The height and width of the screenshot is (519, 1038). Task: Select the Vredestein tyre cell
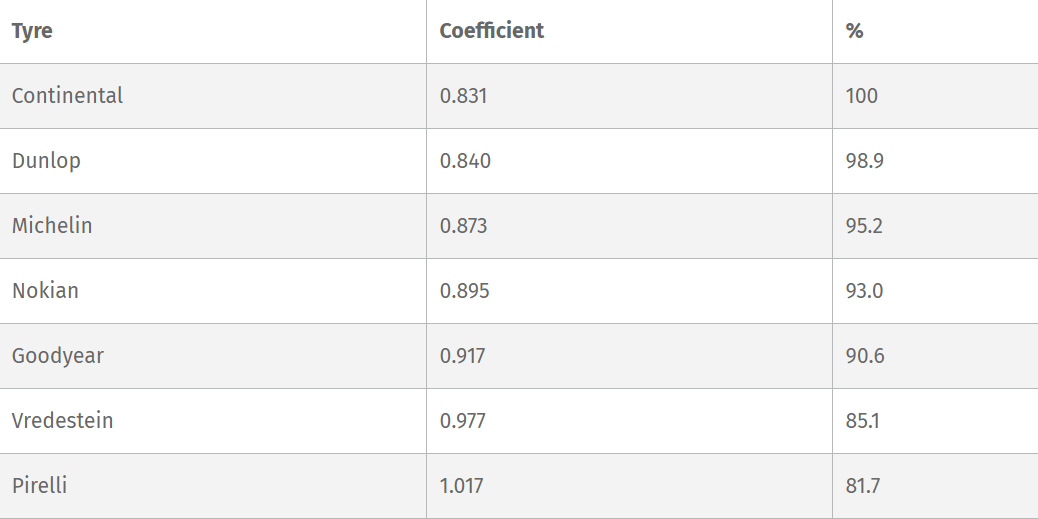click(x=62, y=421)
